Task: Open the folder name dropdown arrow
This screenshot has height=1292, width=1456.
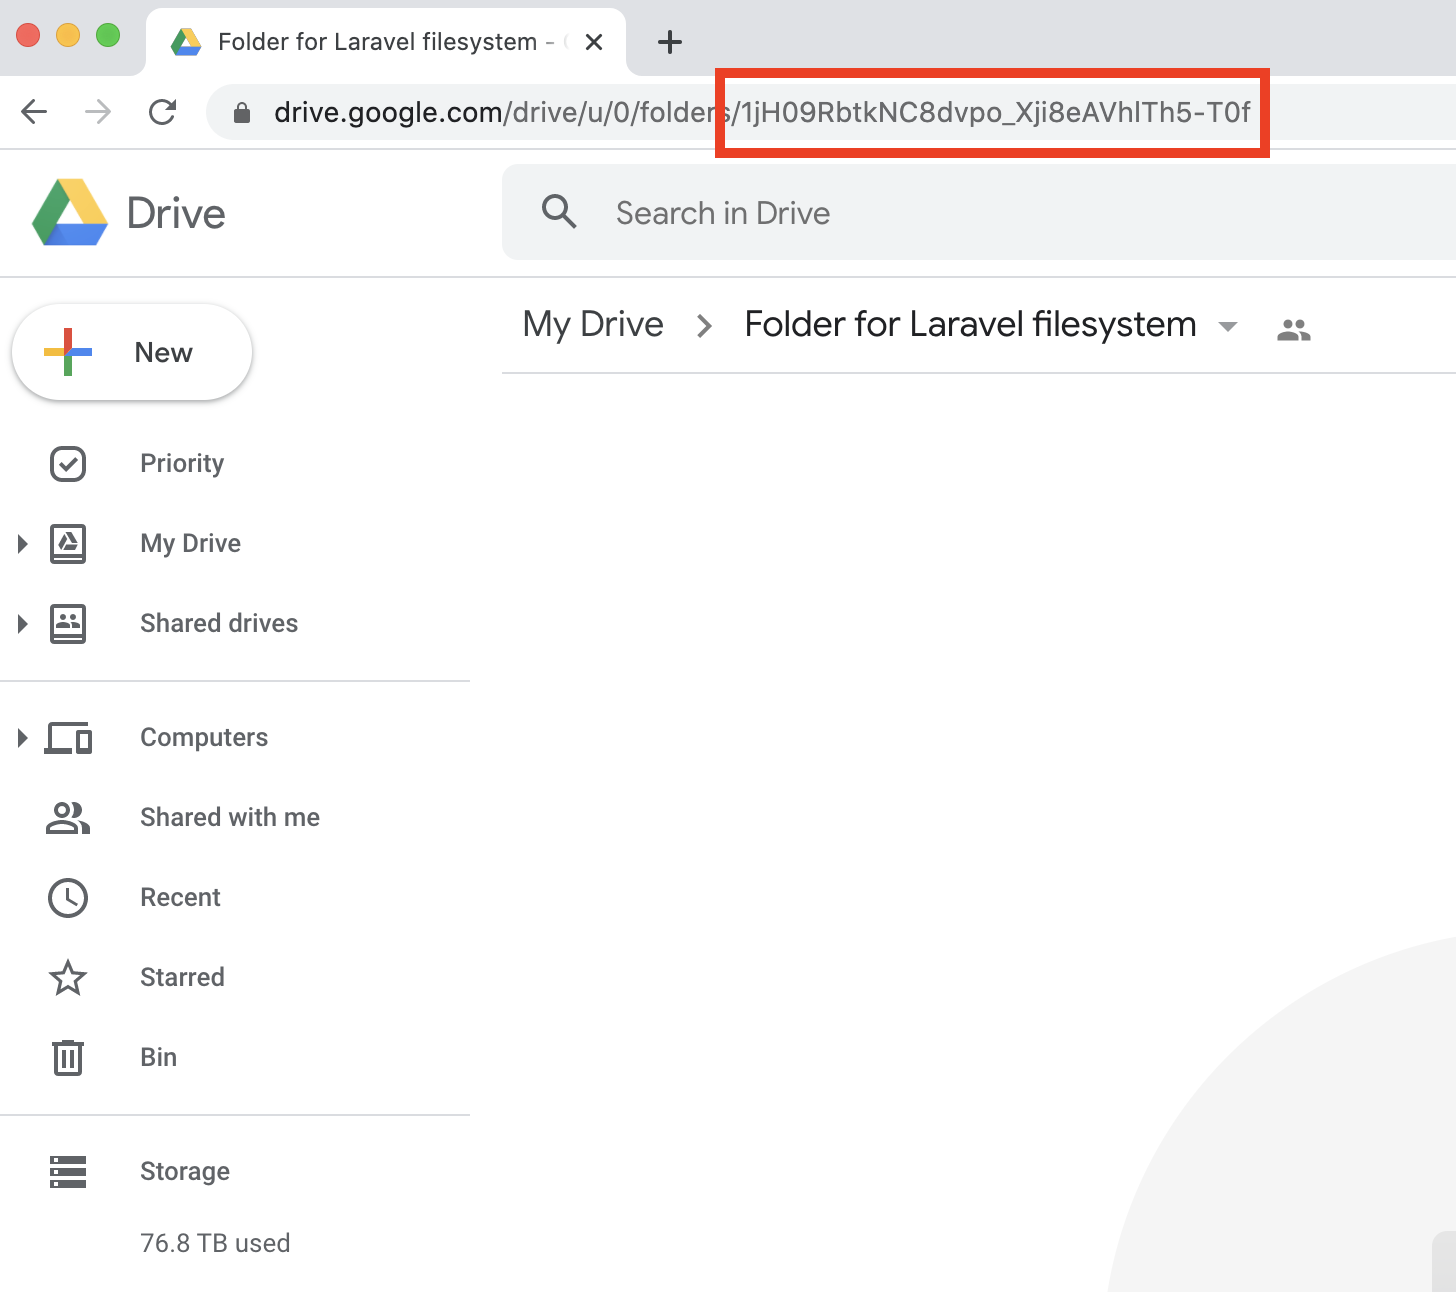Action: 1228,327
